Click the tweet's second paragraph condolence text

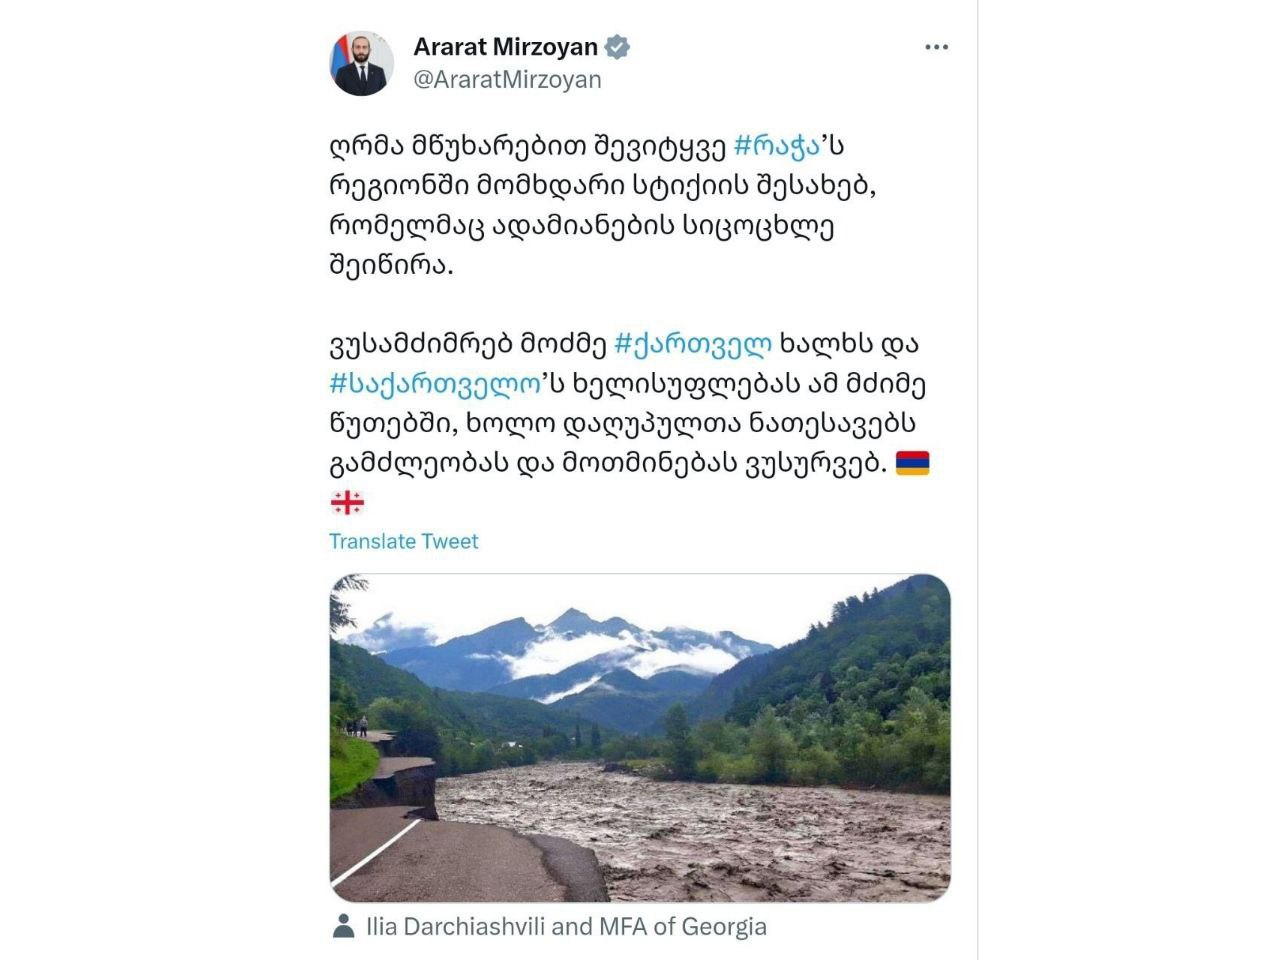pos(628,403)
